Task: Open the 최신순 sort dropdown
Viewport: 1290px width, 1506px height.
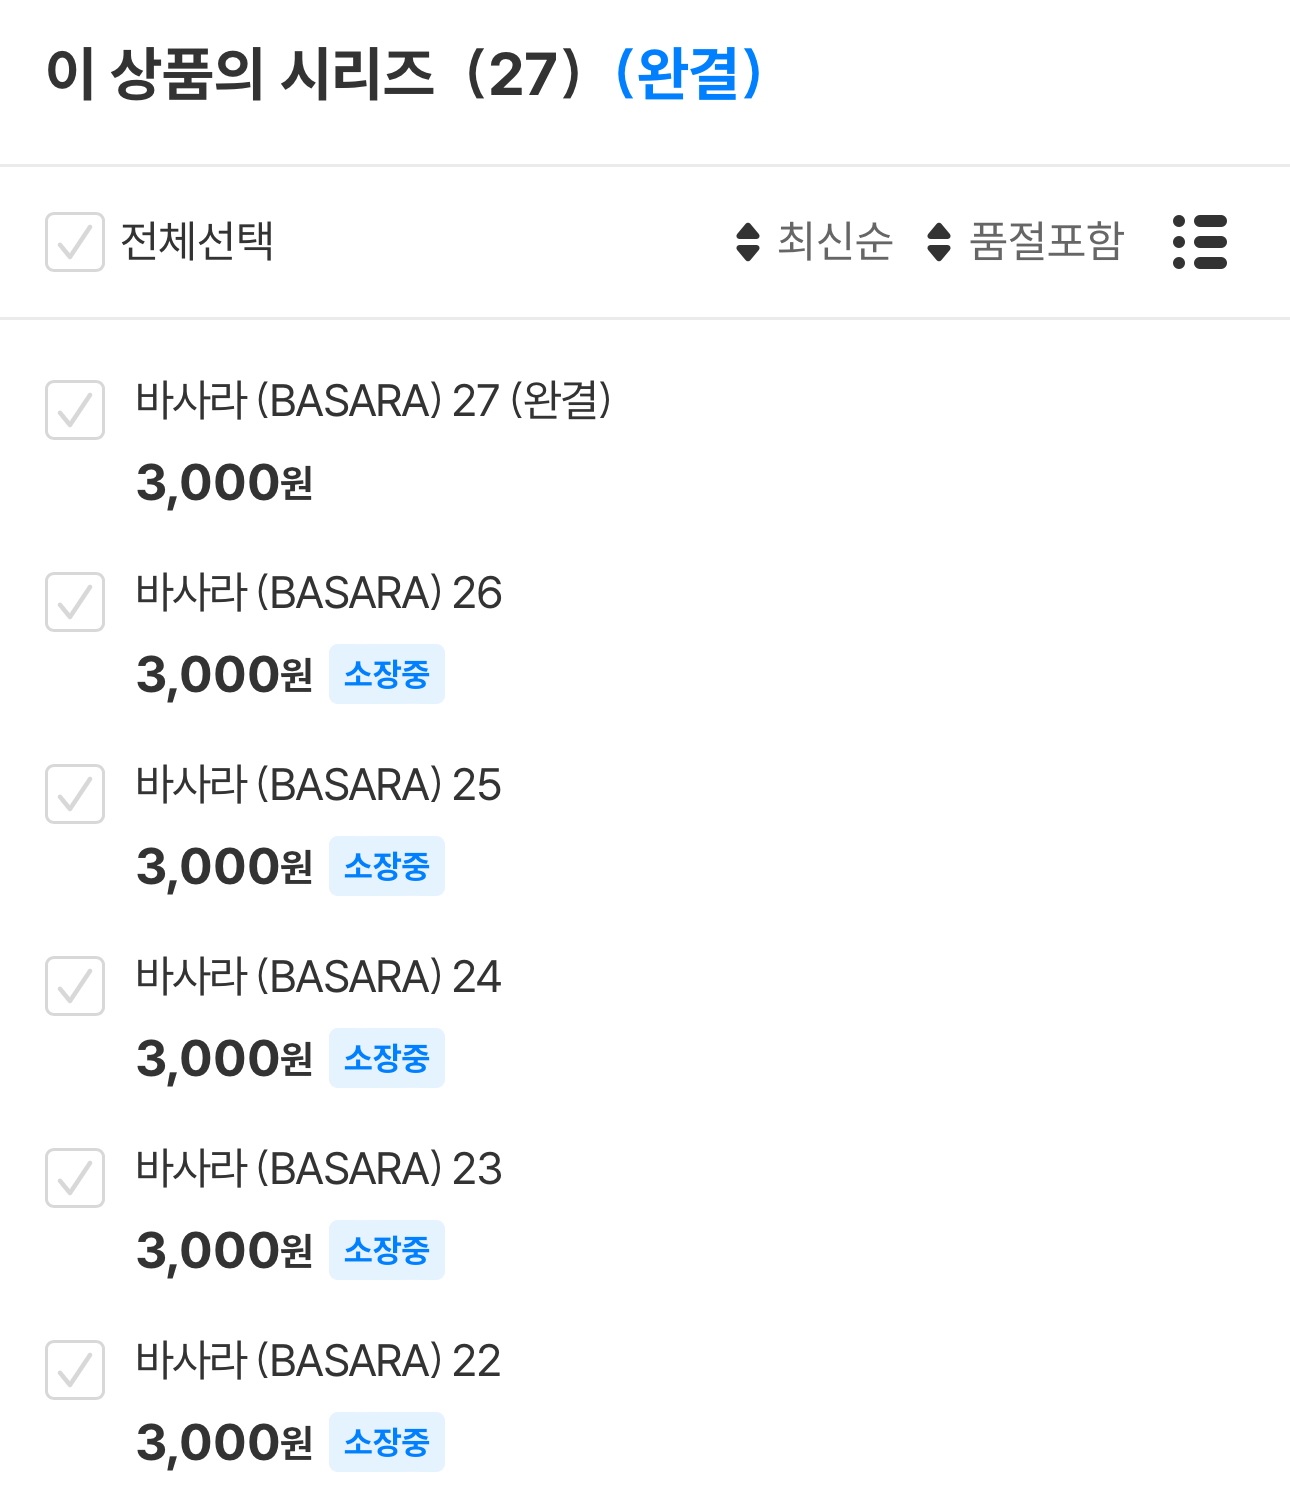Action: pos(834,242)
